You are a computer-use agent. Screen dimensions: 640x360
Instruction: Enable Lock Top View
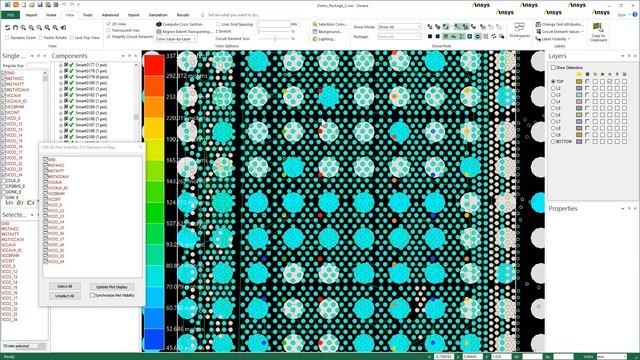pos(71,38)
